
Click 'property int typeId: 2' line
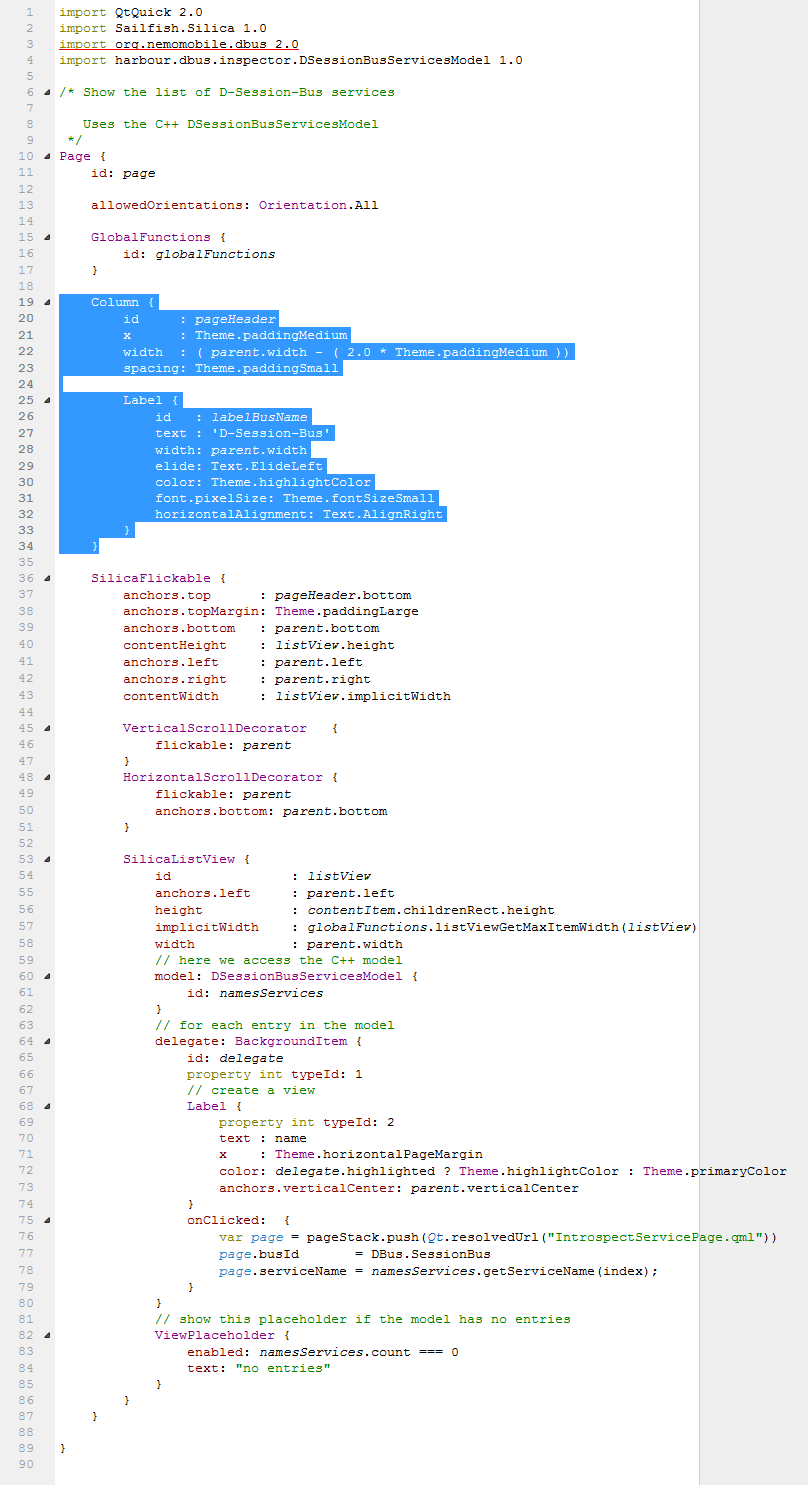click(x=307, y=1122)
